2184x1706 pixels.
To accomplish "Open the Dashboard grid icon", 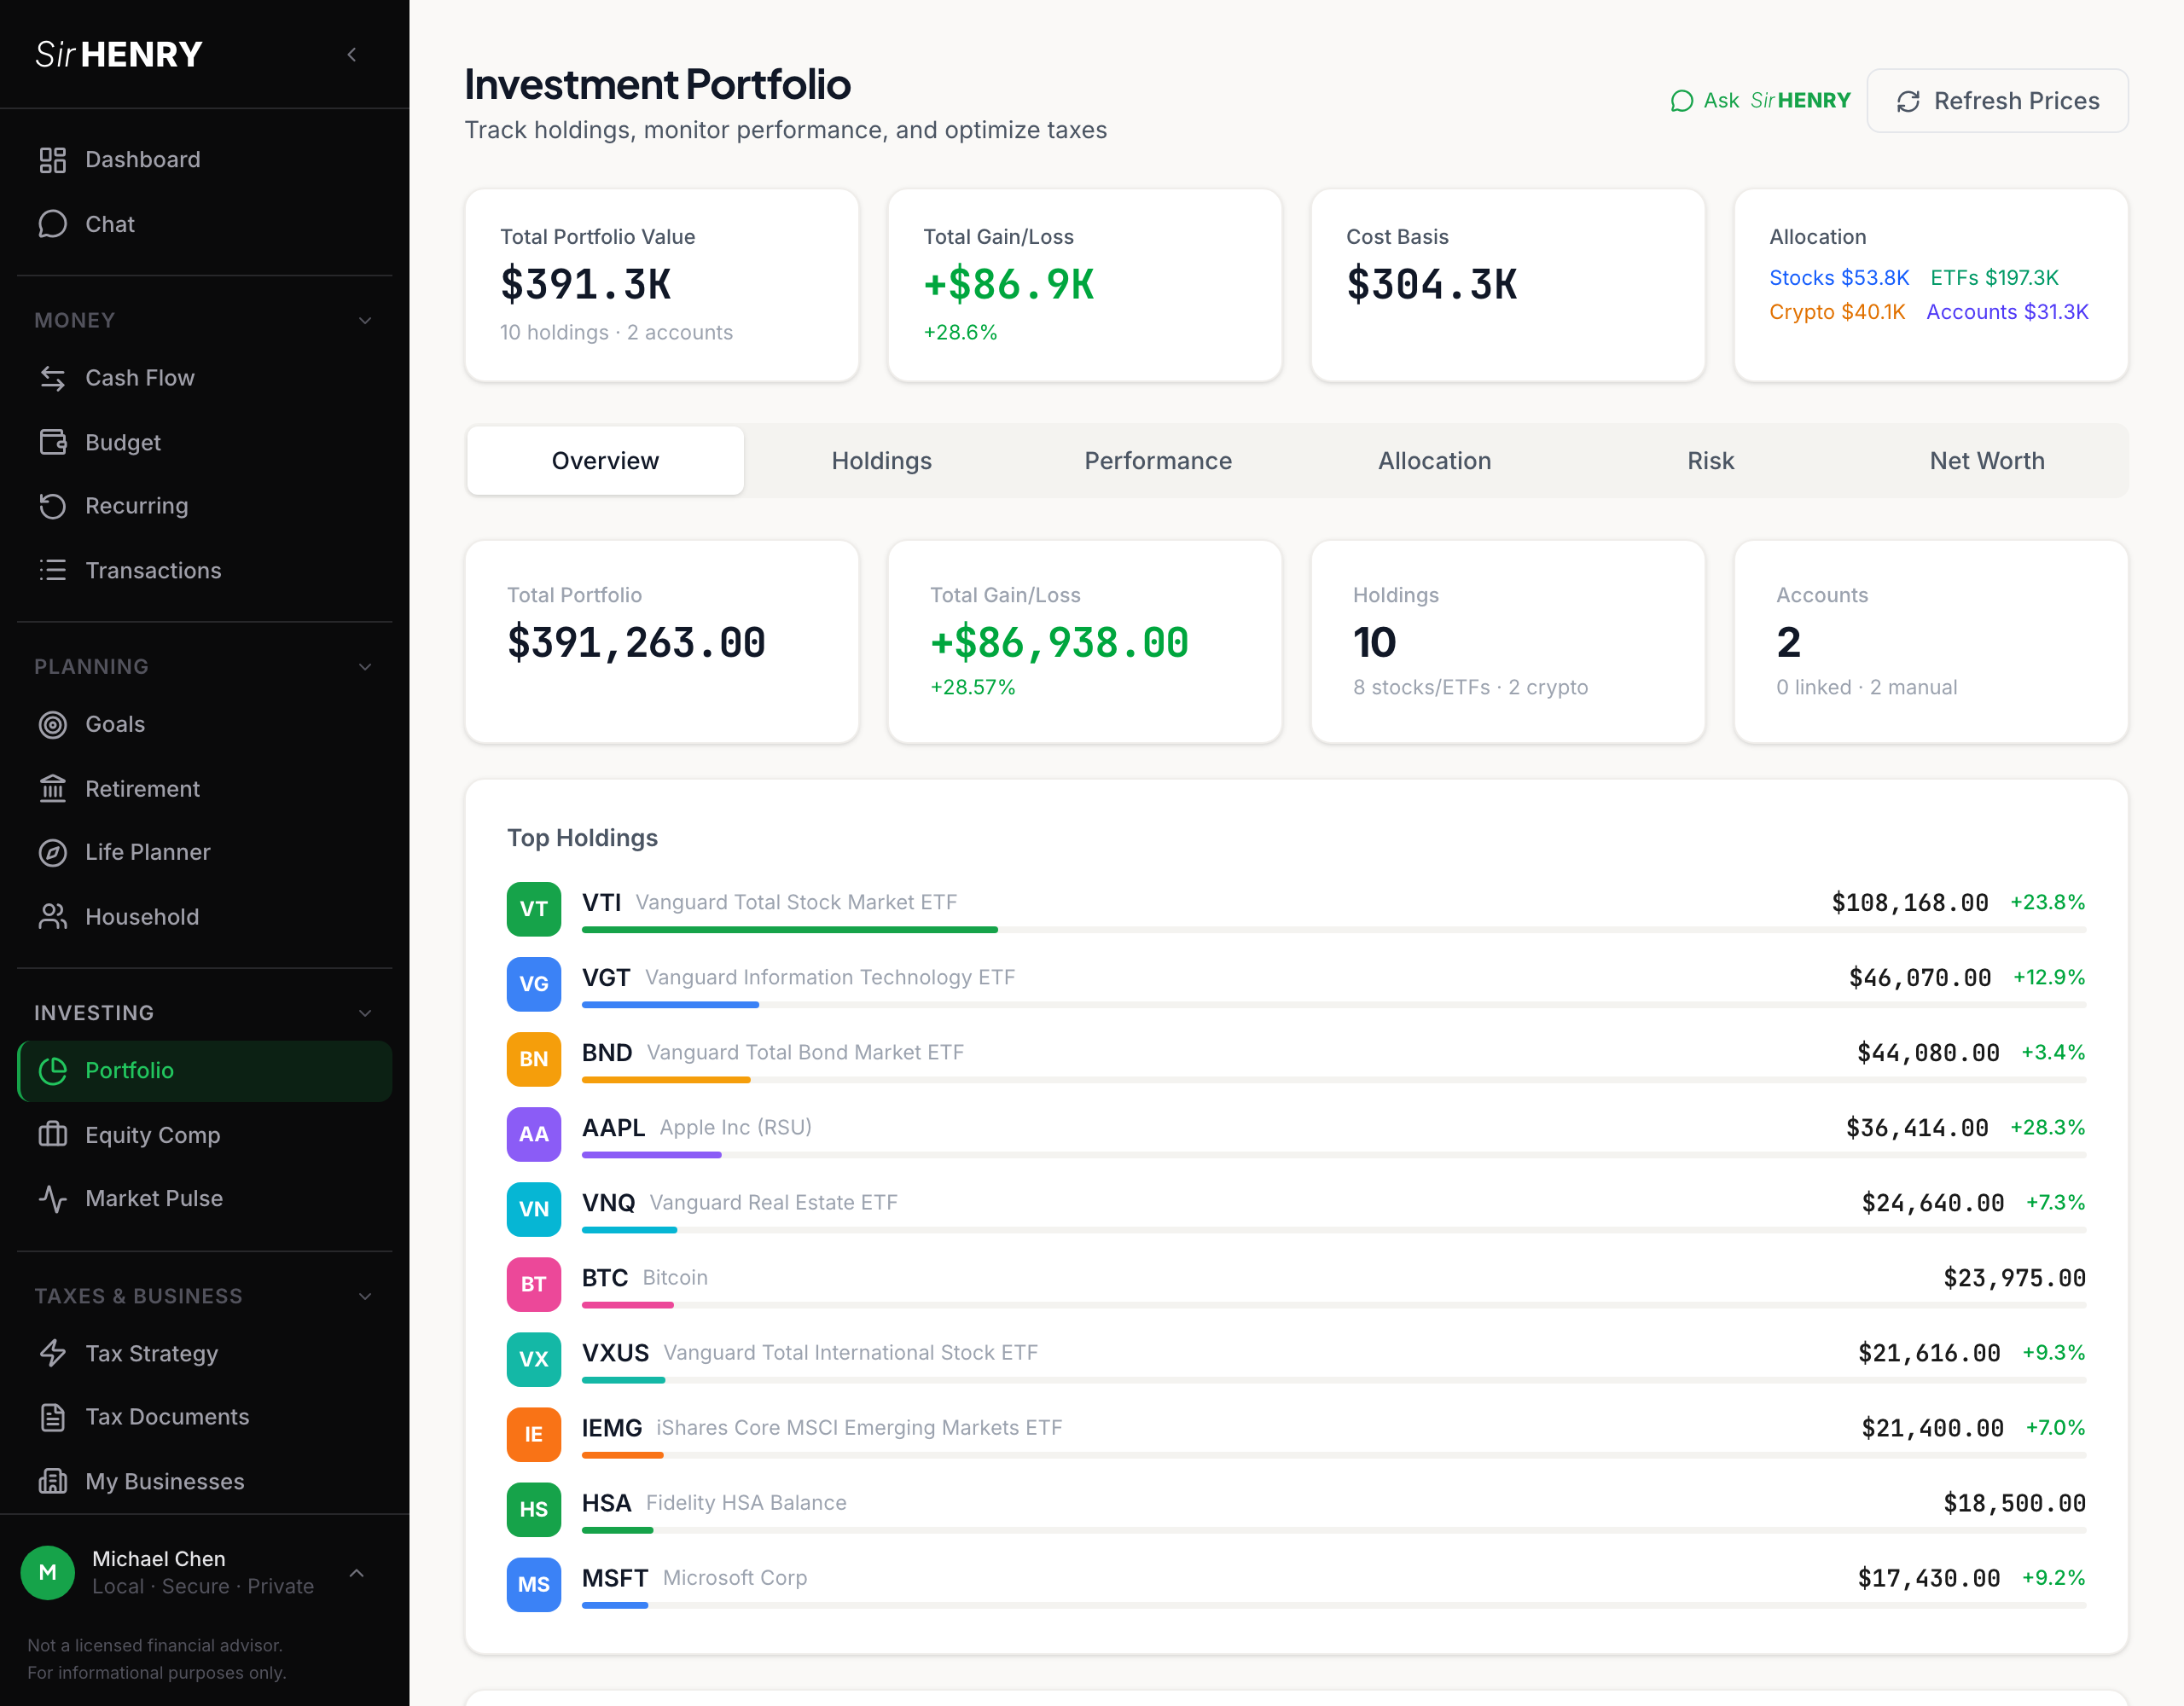I will click(x=52, y=160).
